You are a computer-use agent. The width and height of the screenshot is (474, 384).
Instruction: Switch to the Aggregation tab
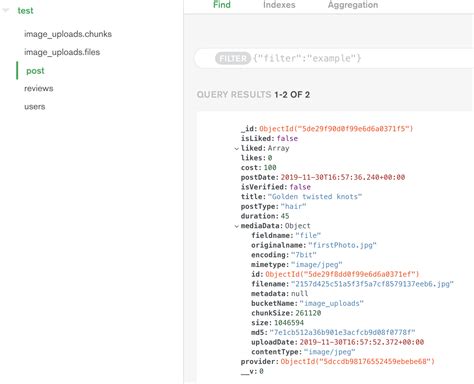(x=353, y=5)
